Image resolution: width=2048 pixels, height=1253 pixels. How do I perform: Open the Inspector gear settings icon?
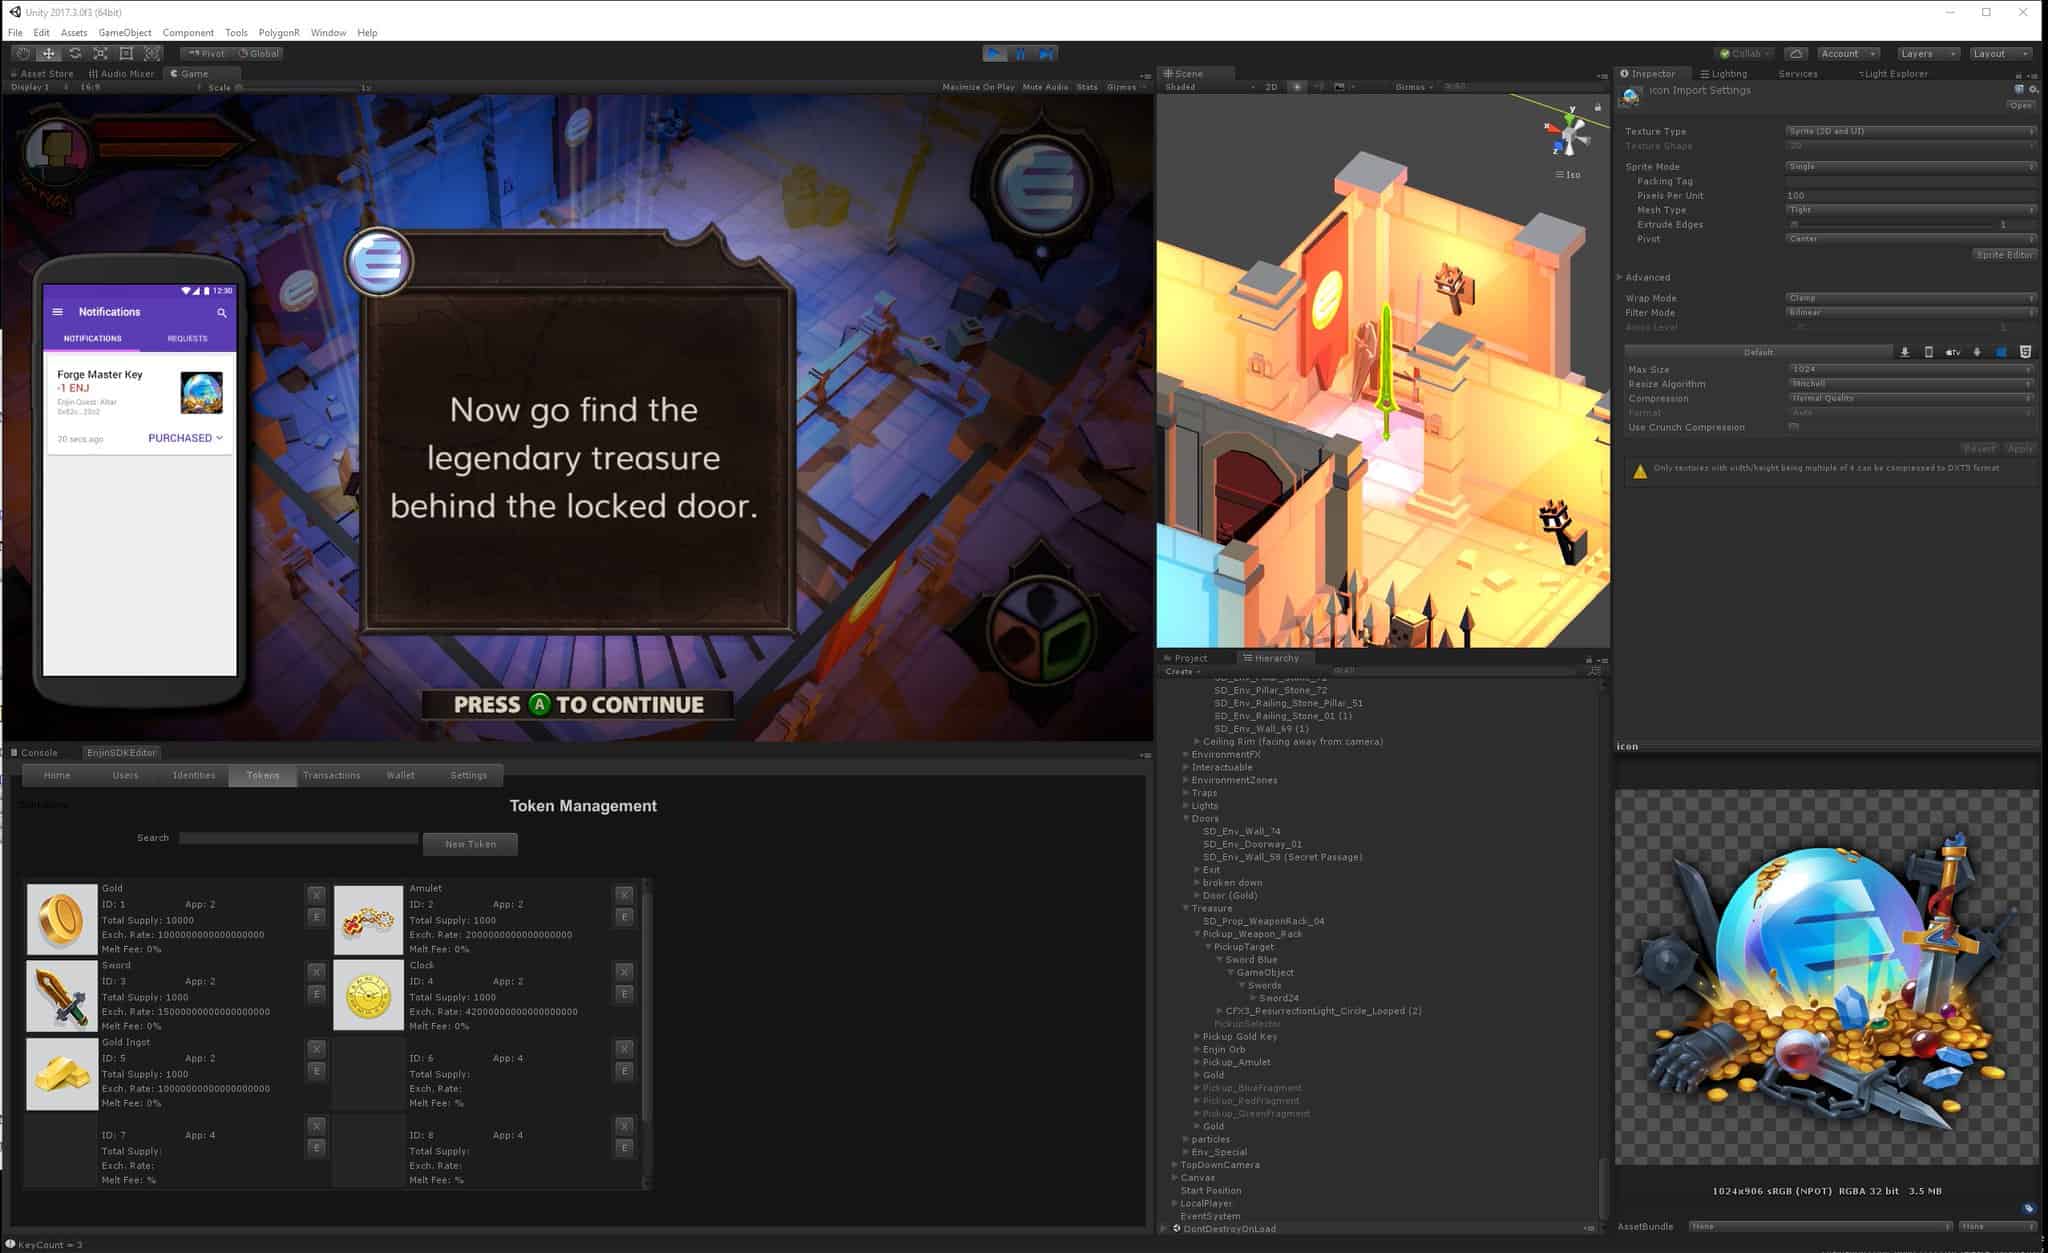[2033, 89]
